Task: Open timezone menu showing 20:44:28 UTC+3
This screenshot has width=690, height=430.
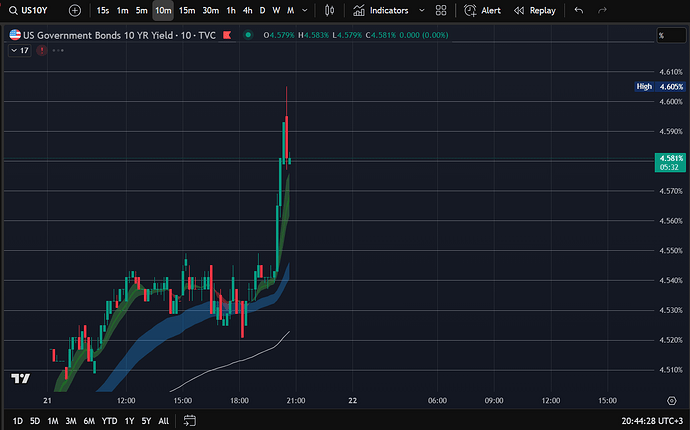Action: coord(652,421)
